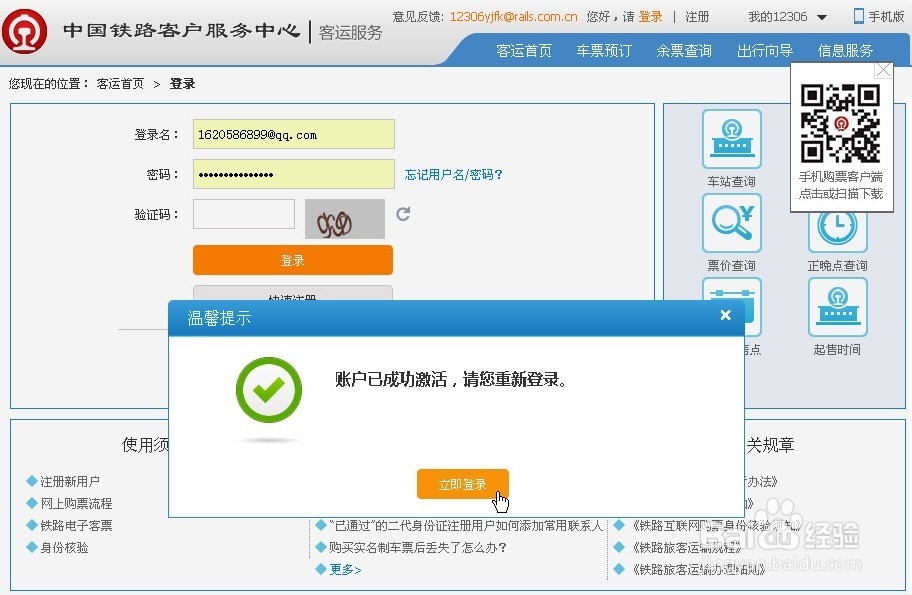Refresh the 验证码 captcha image

pyautogui.click(x=402, y=213)
